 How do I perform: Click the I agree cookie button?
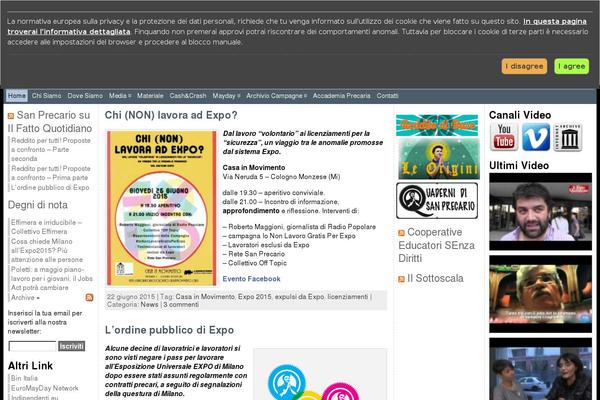click(x=571, y=66)
